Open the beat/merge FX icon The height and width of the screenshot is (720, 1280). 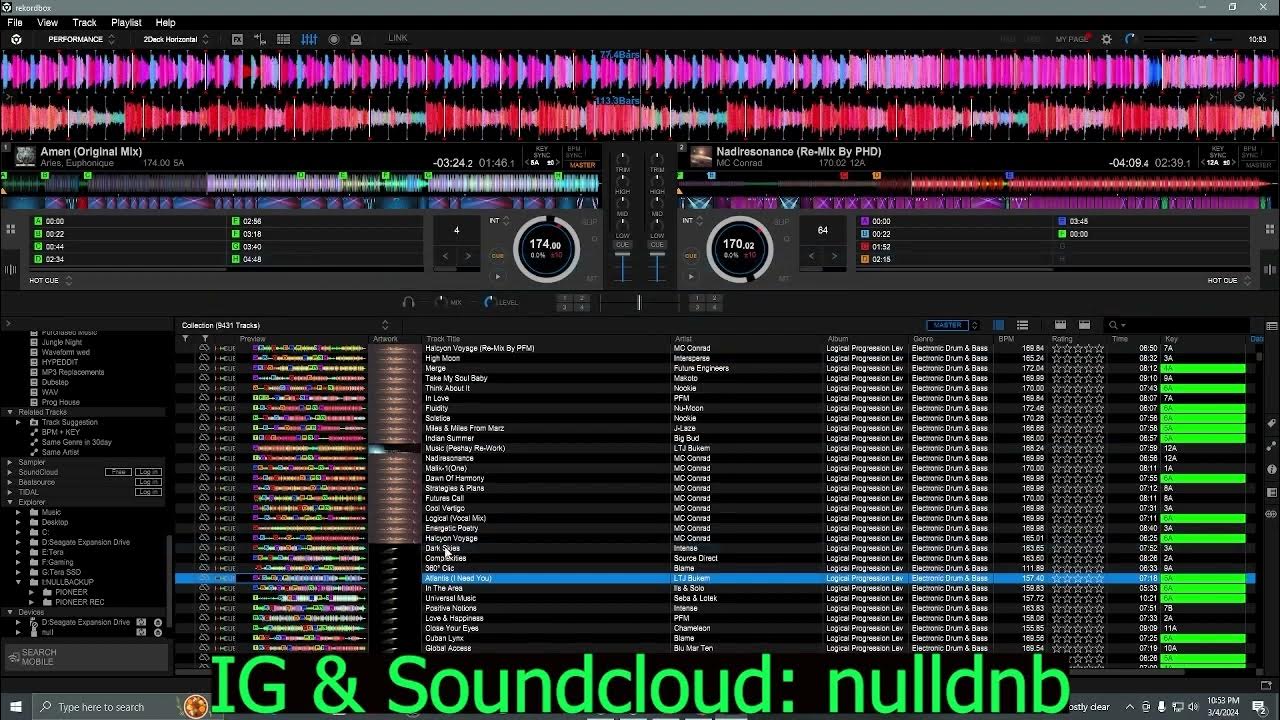click(260, 39)
